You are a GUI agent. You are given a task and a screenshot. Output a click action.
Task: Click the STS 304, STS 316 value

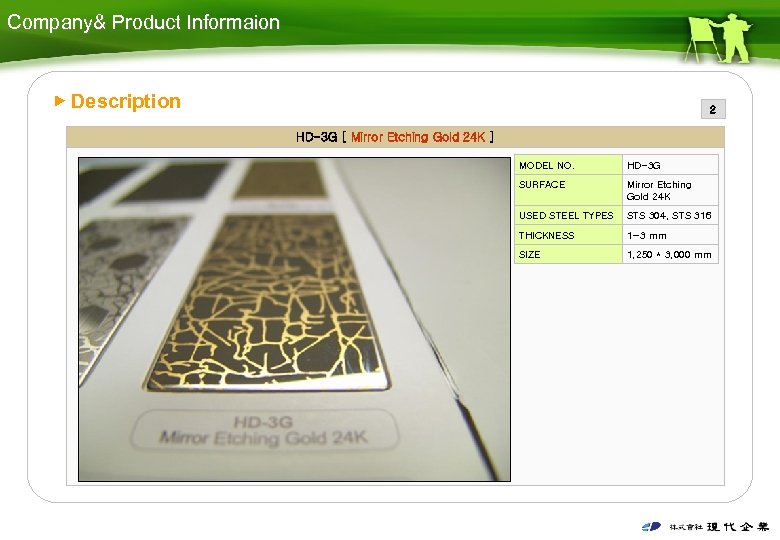tap(670, 215)
